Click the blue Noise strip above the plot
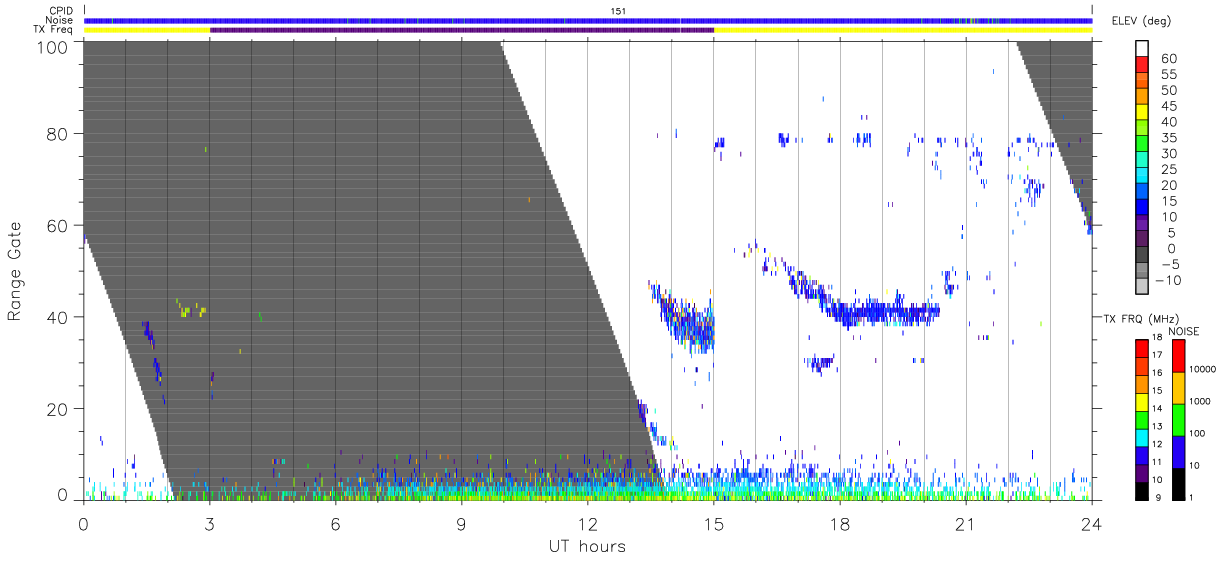Image resolution: width=1228 pixels, height=567 pixels. pyautogui.click(x=588, y=20)
